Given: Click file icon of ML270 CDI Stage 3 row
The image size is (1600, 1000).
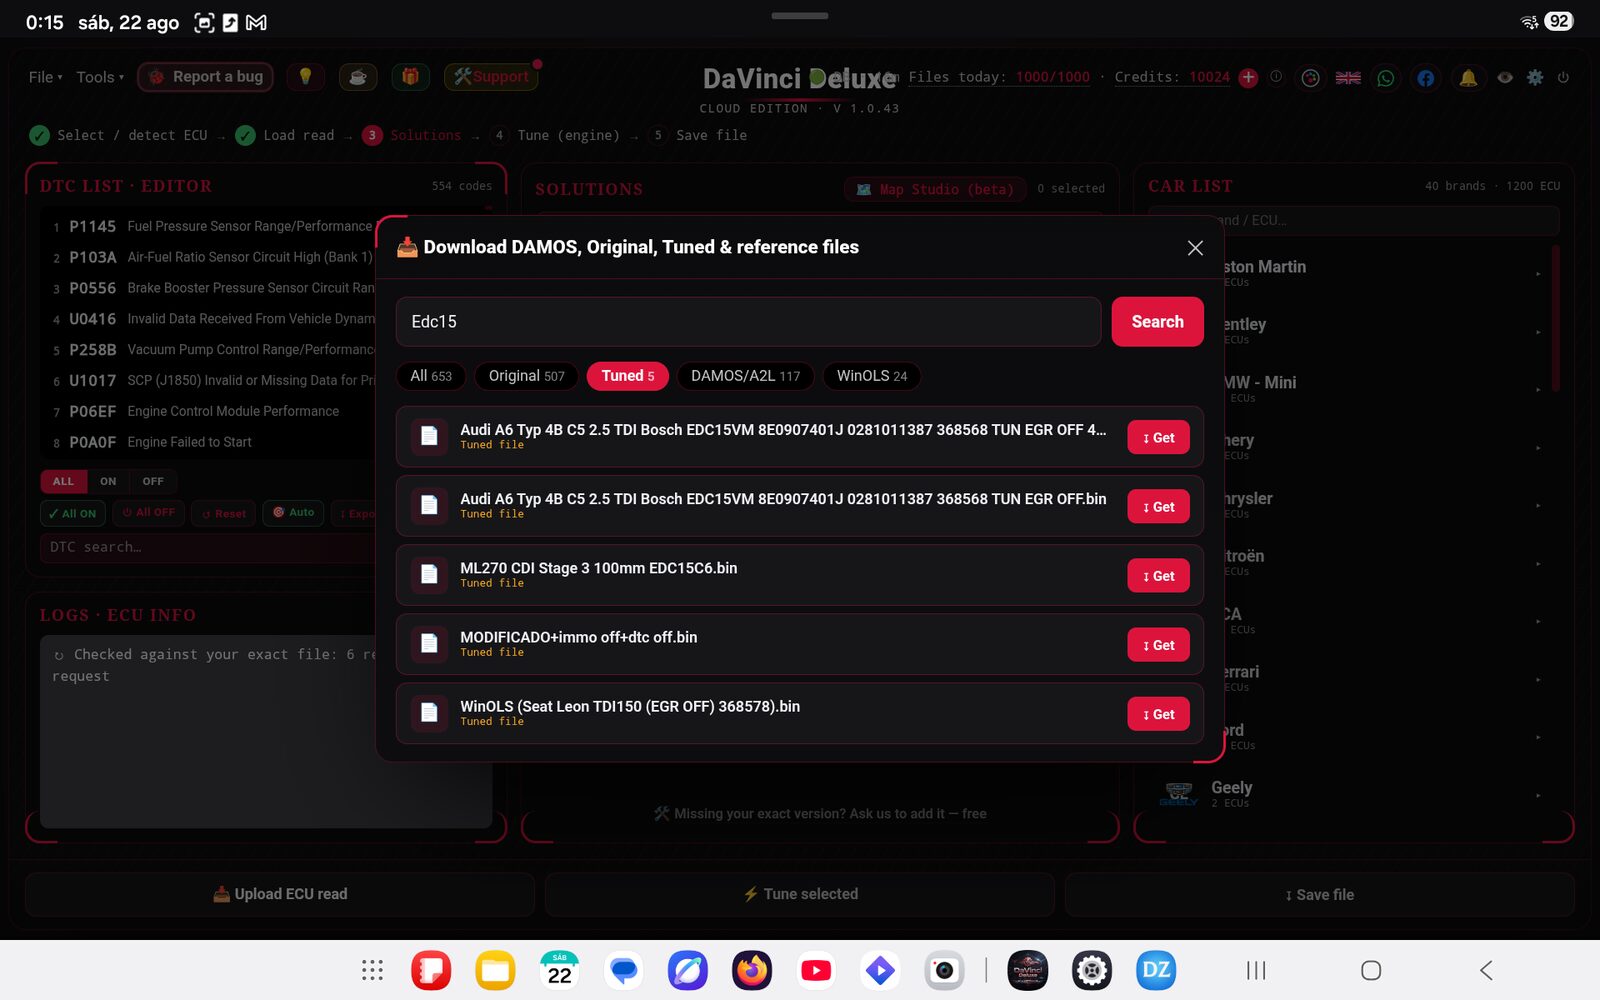Looking at the screenshot, I should pos(429,575).
